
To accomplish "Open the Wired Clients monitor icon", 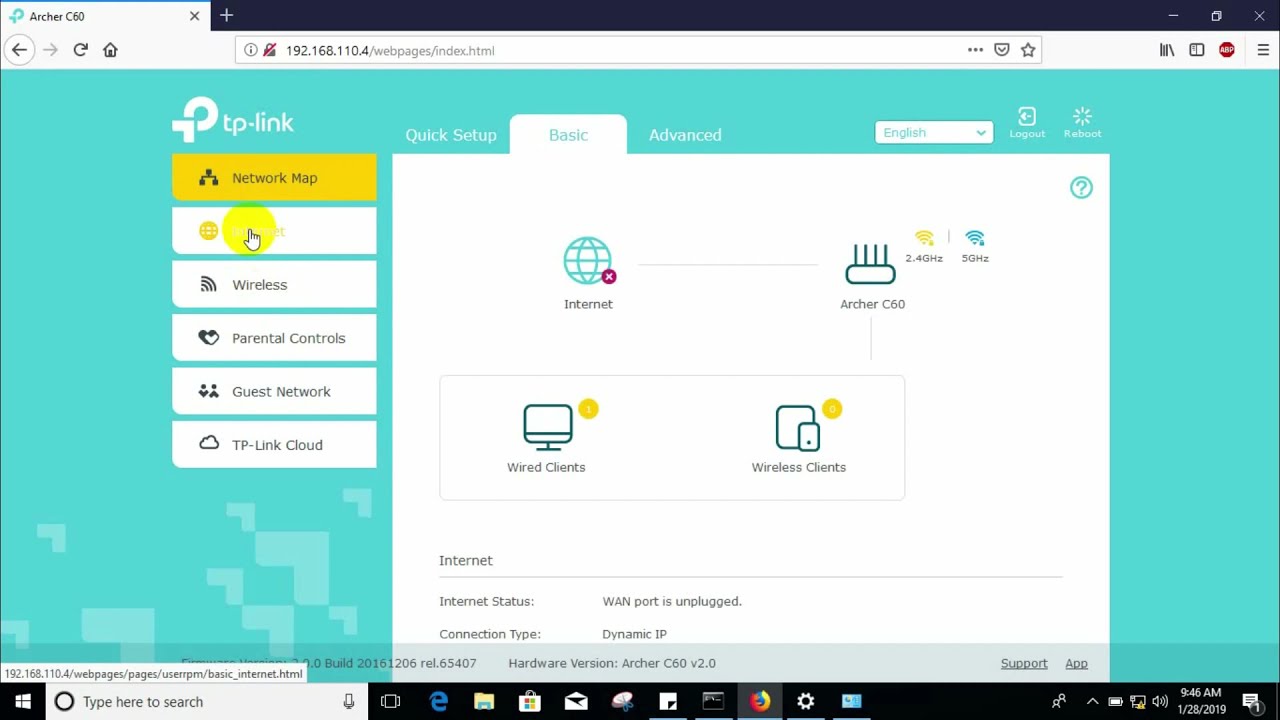I will coord(548,427).
